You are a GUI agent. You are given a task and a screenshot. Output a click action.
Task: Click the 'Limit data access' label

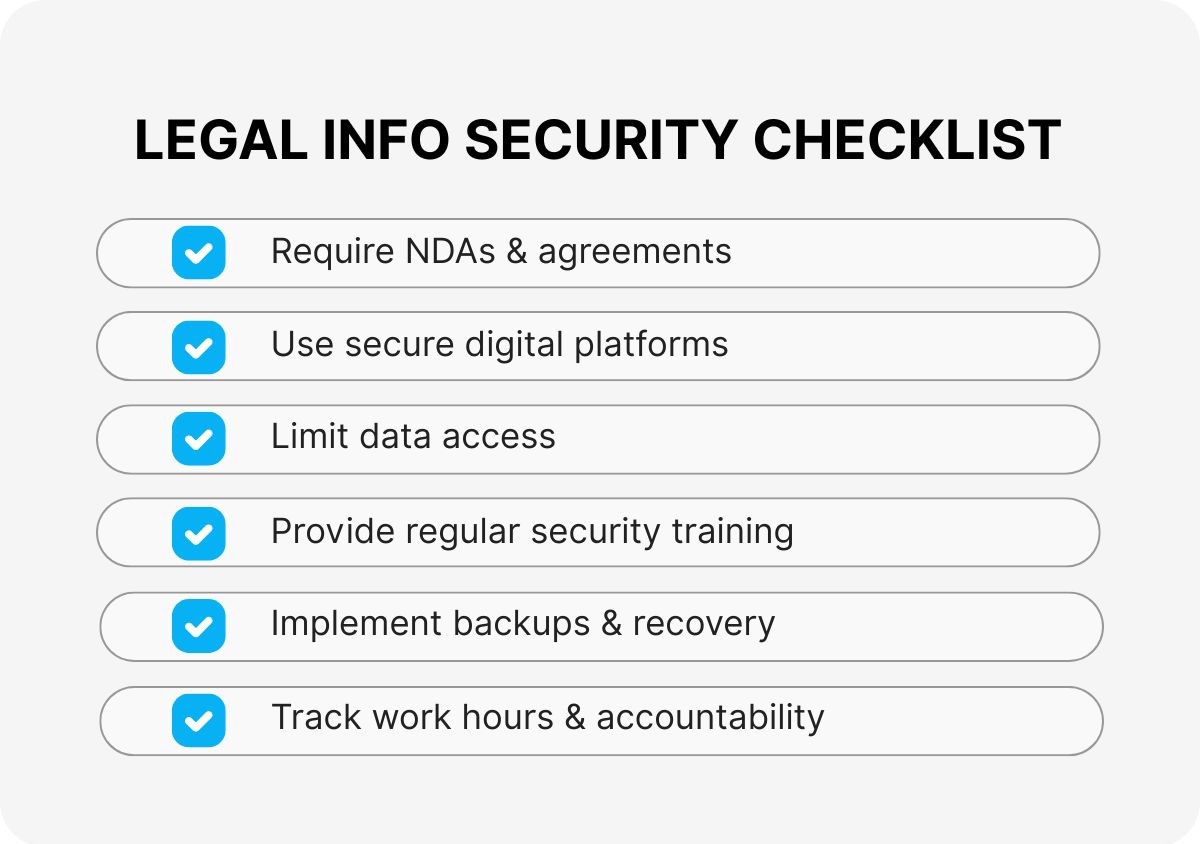tap(413, 437)
